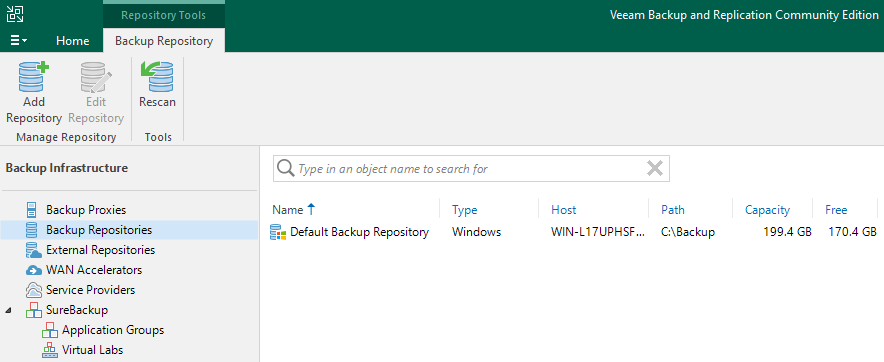Viewport: 884px width, 362px height.
Task: Clear the search with the X button
Action: point(655,168)
